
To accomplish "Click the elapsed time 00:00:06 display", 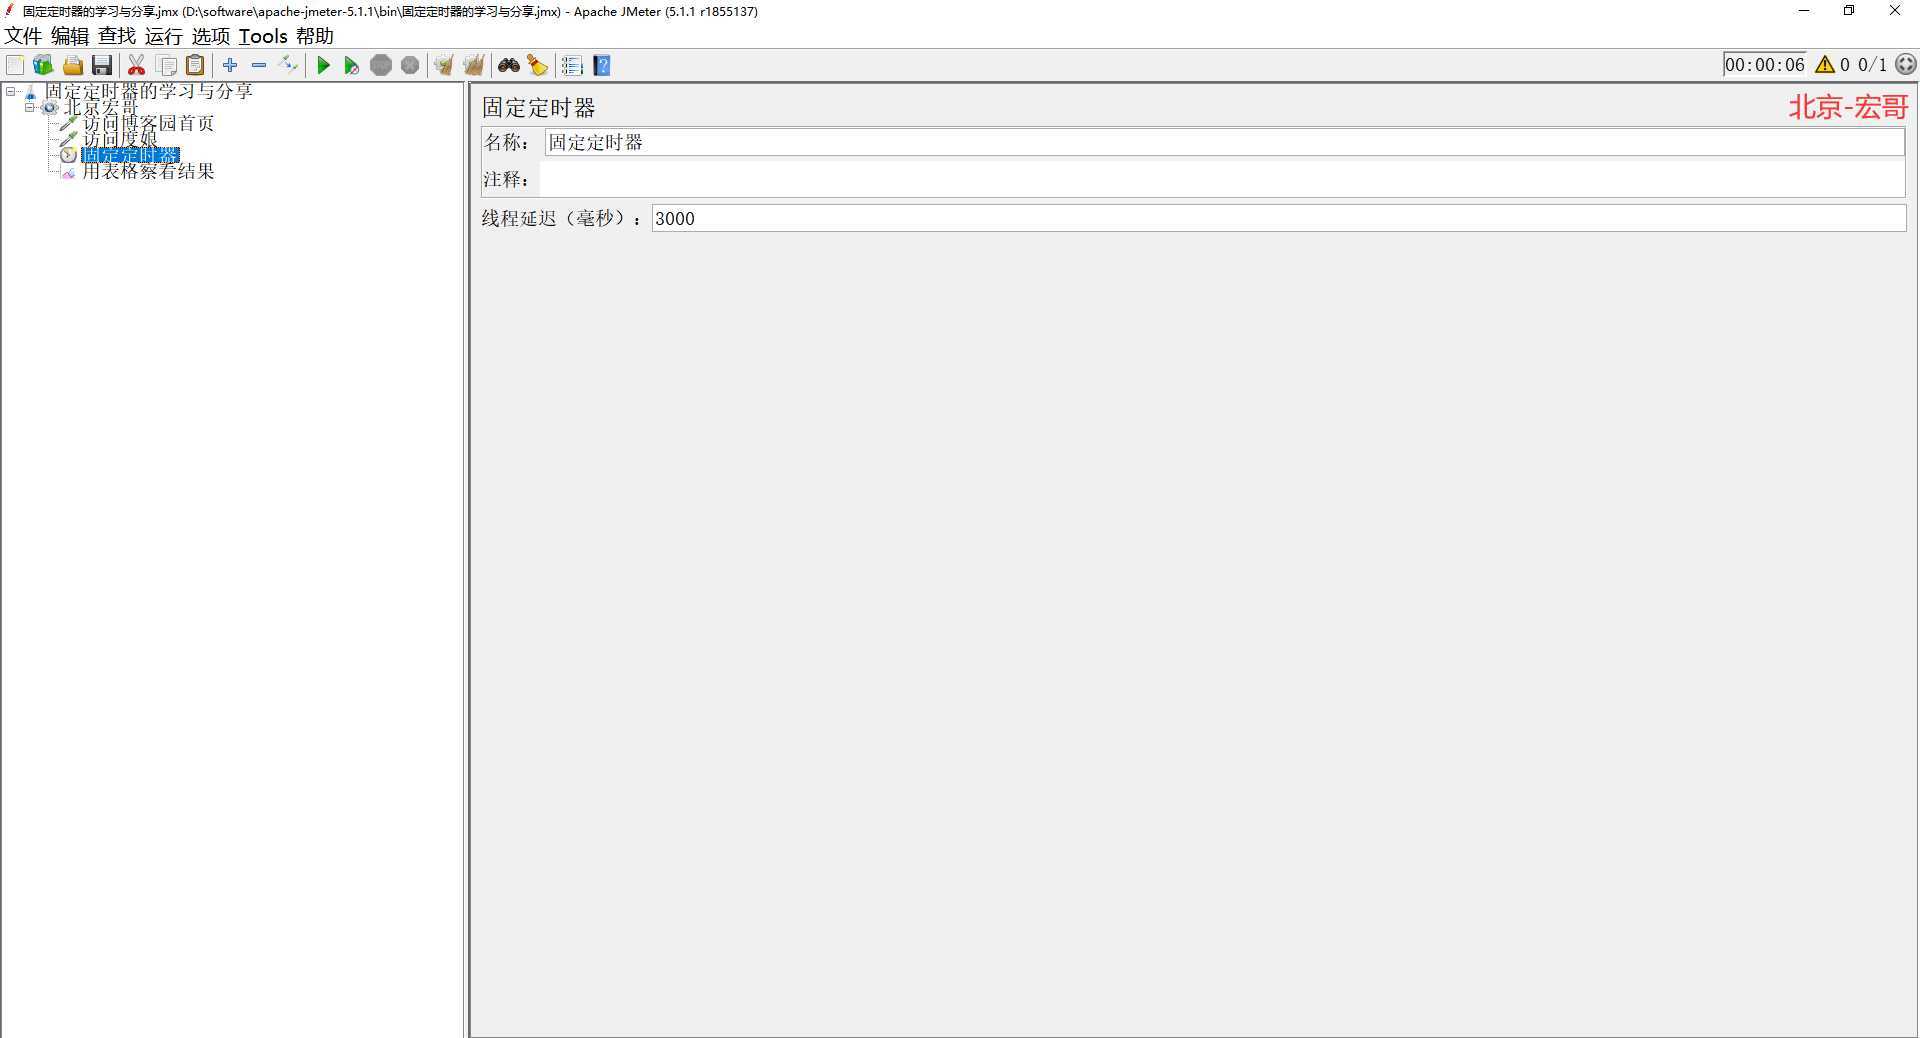I will (1765, 65).
